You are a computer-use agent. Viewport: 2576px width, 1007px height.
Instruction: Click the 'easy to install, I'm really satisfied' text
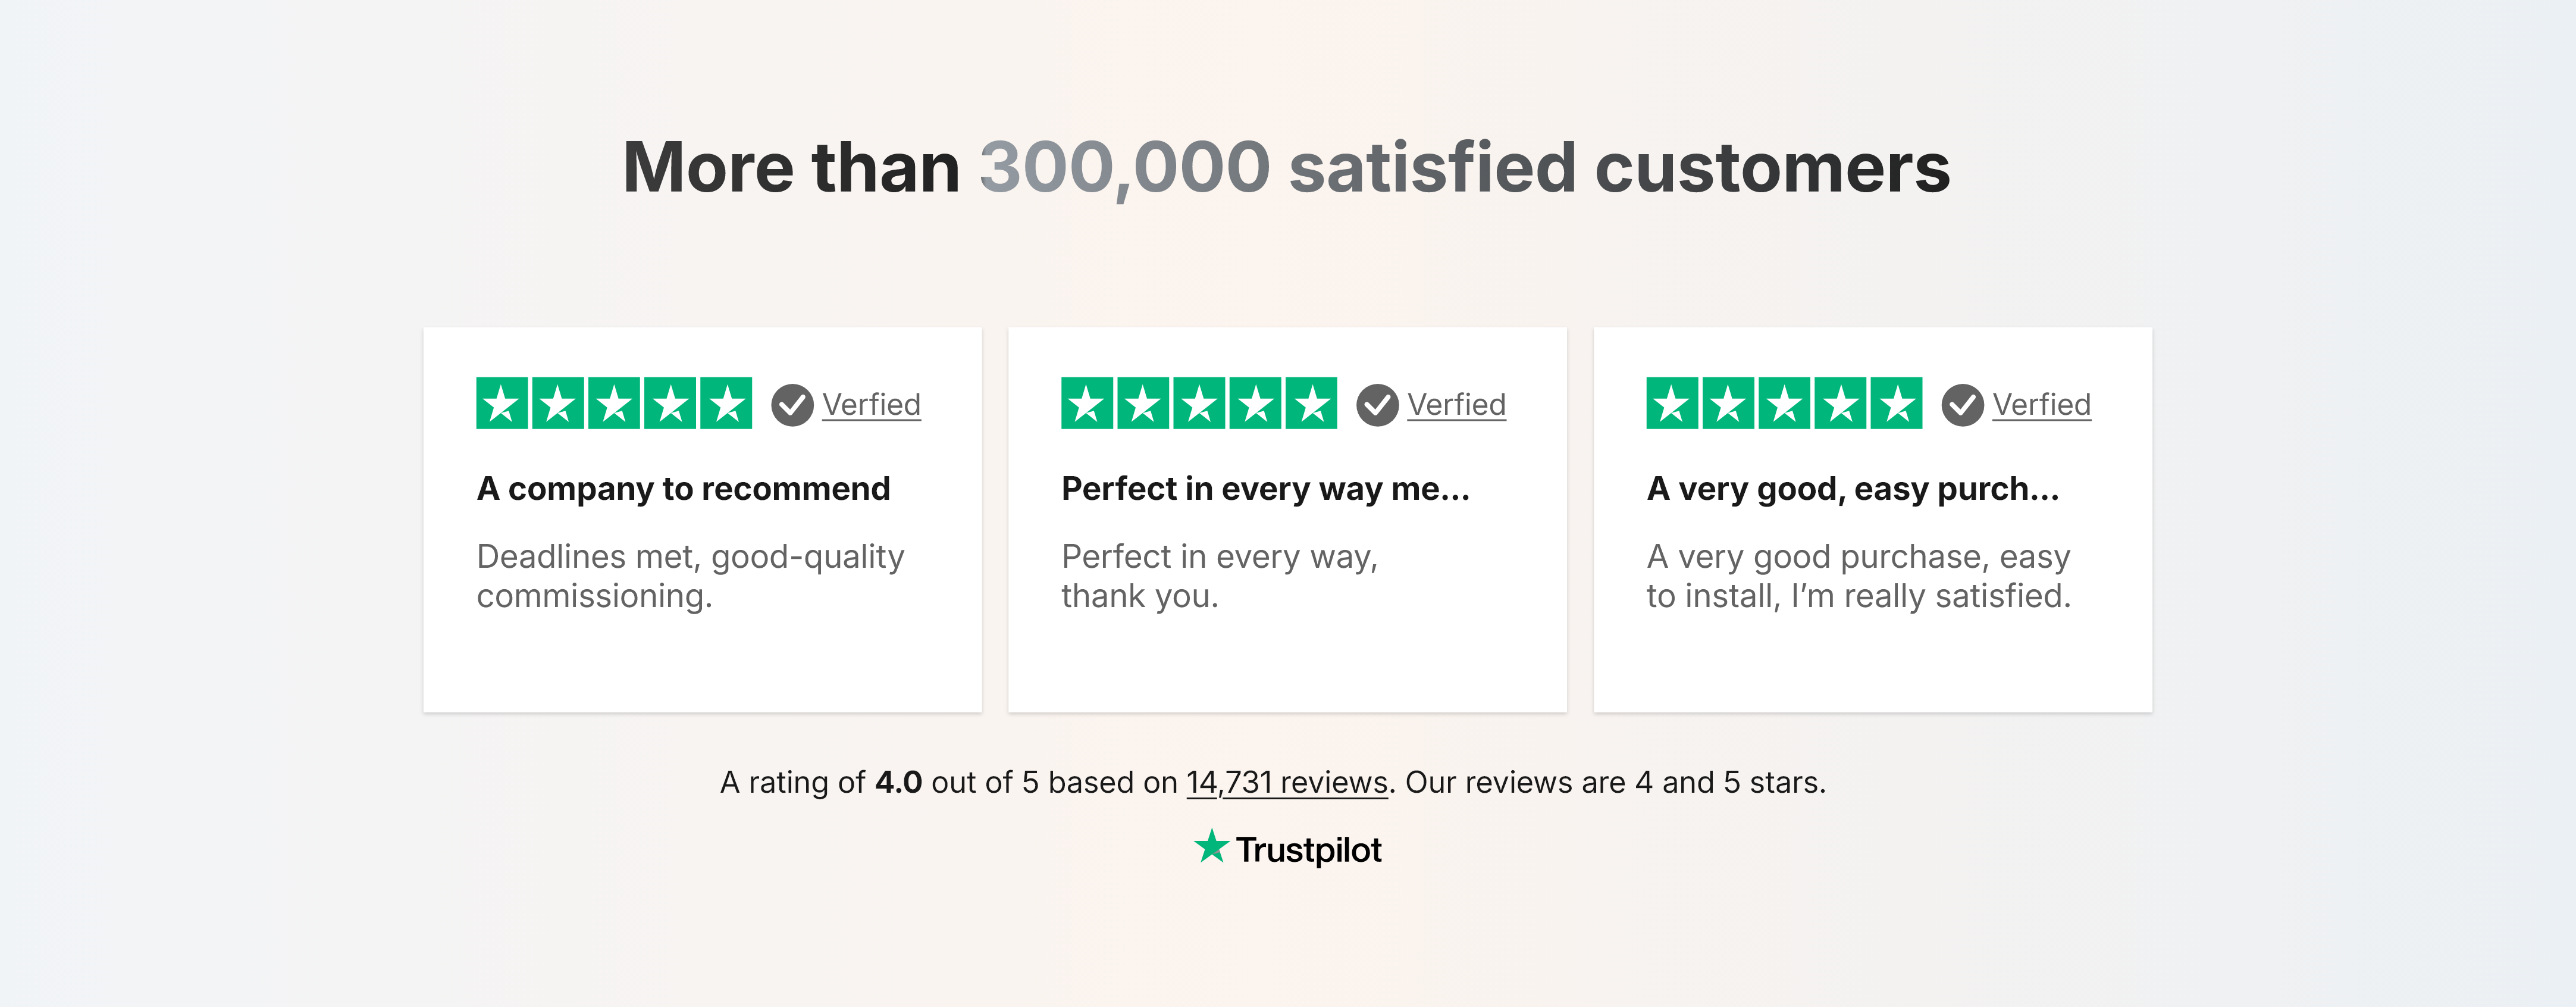coord(1858,576)
